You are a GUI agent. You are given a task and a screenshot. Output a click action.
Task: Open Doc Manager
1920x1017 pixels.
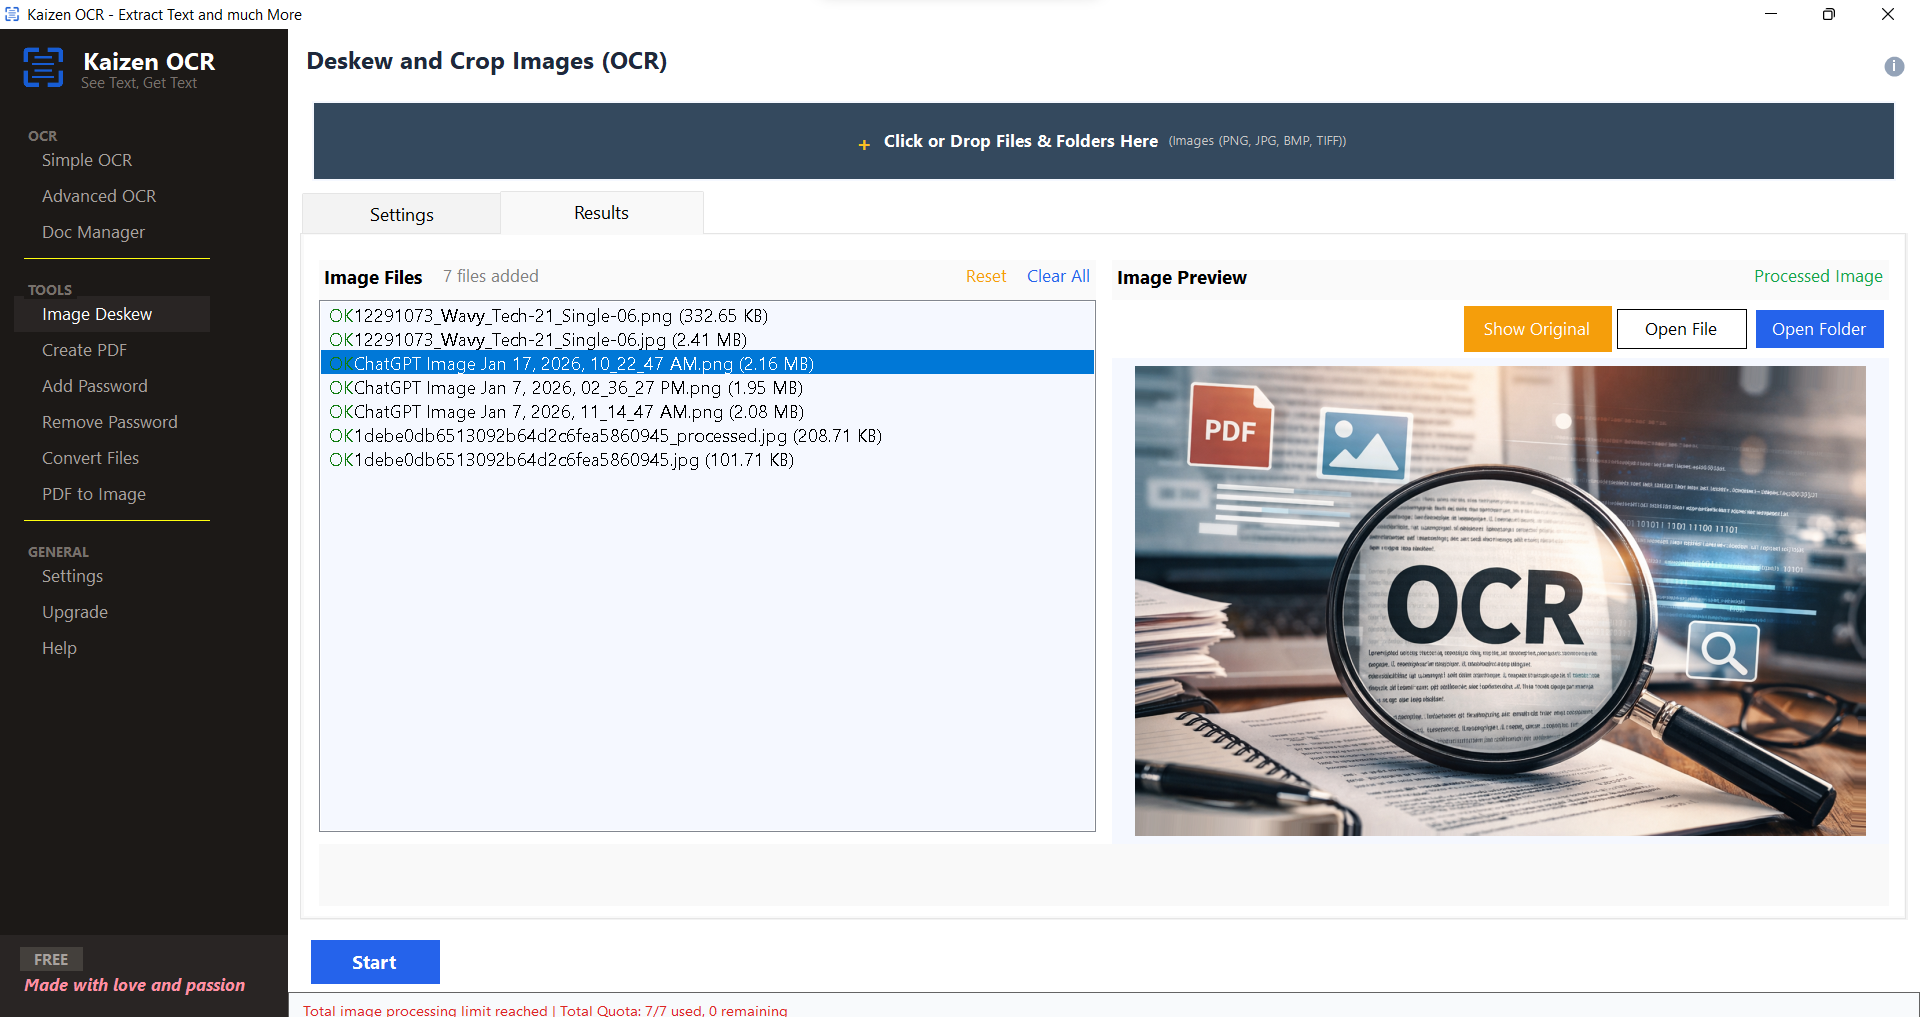[x=92, y=231]
